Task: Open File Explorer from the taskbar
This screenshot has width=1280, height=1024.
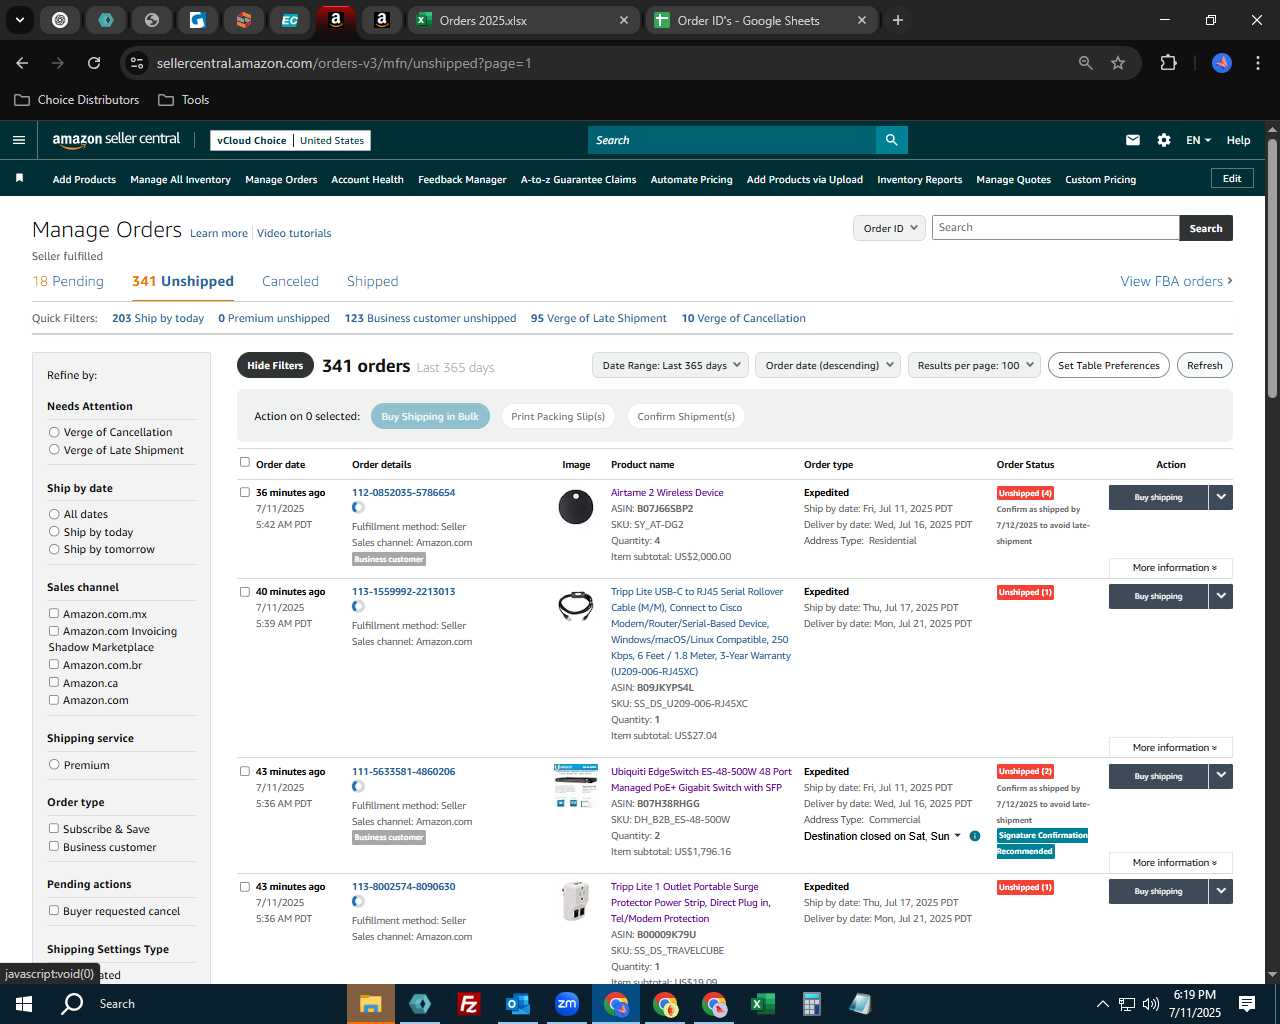Action: point(371,1004)
